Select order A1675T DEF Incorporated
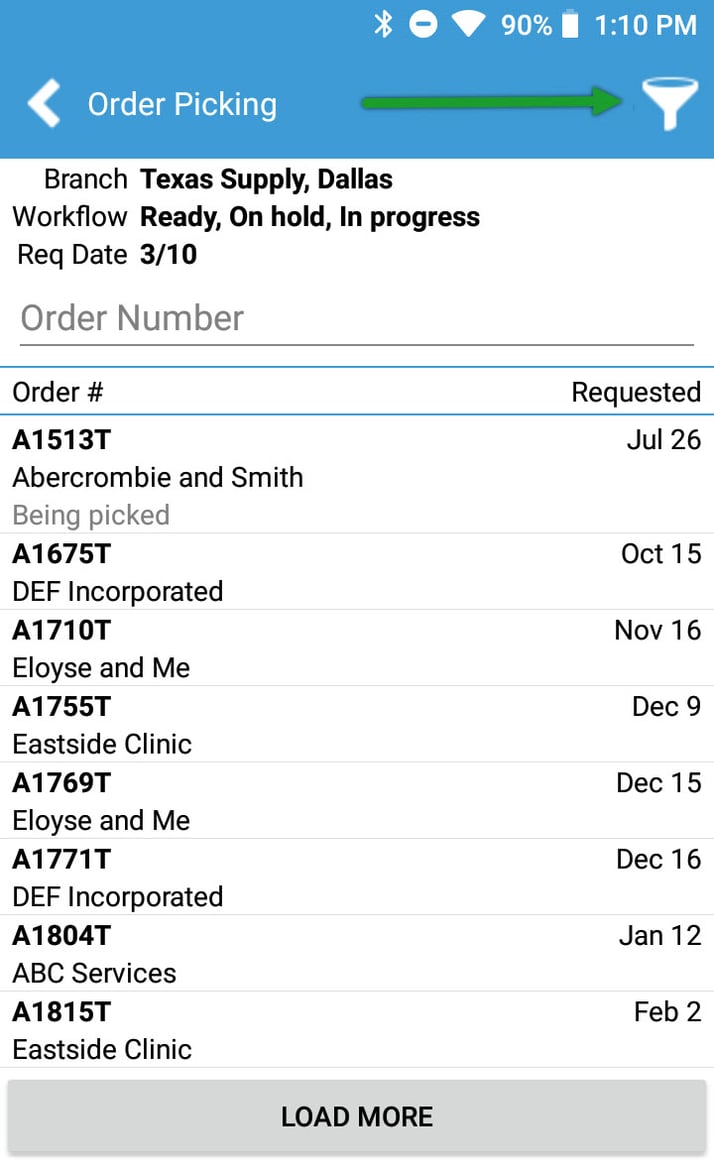 (356, 572)
